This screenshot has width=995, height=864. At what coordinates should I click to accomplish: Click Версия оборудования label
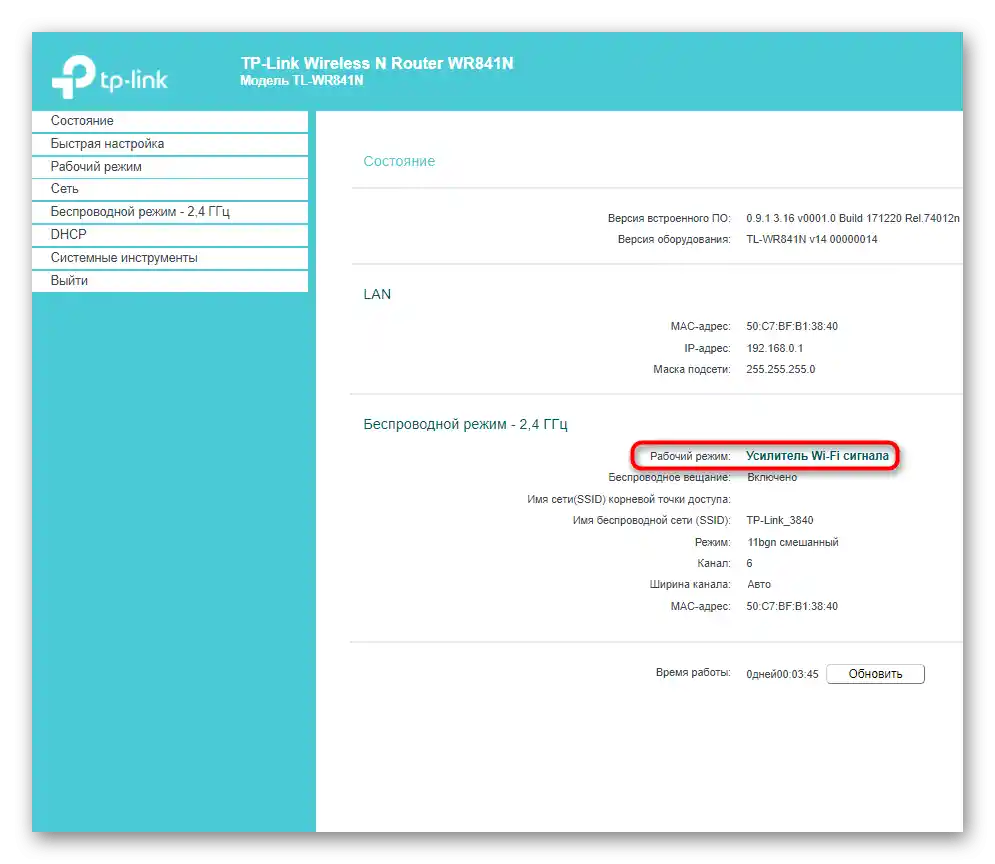click(675, 239)
